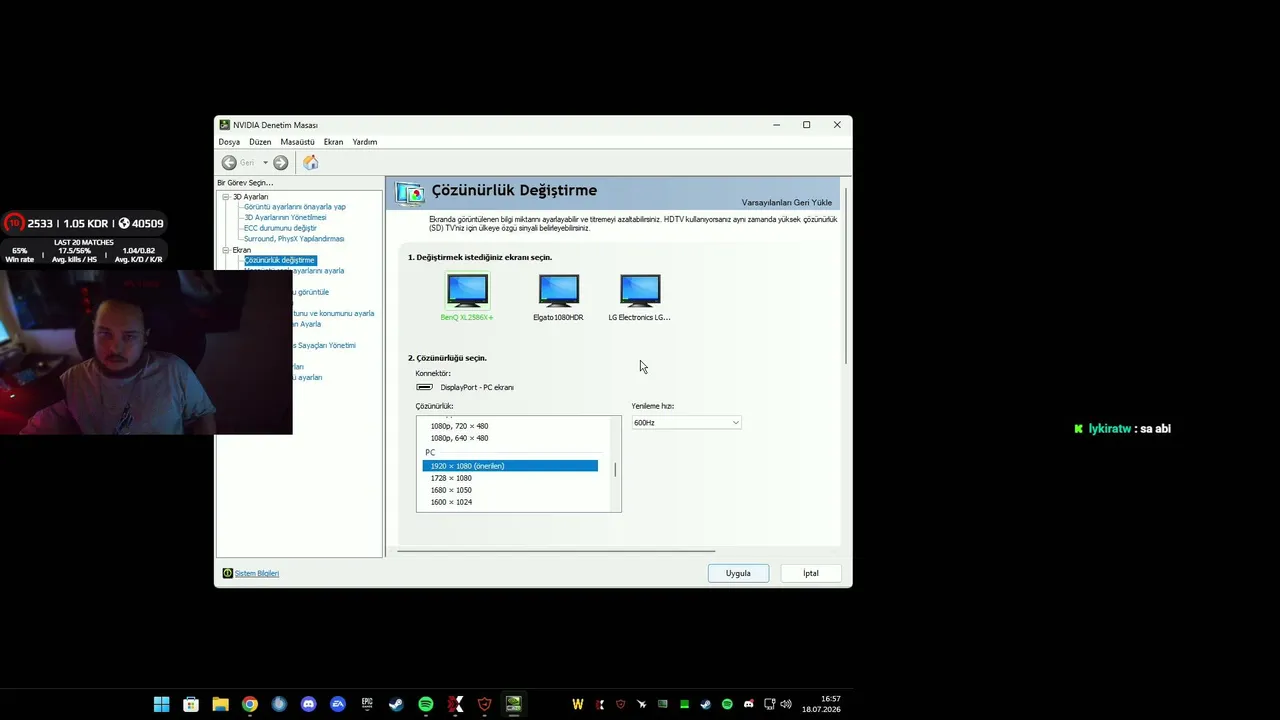1280x720 pixels.
Task: Click the Uygula button
Action: pos(738,573)
